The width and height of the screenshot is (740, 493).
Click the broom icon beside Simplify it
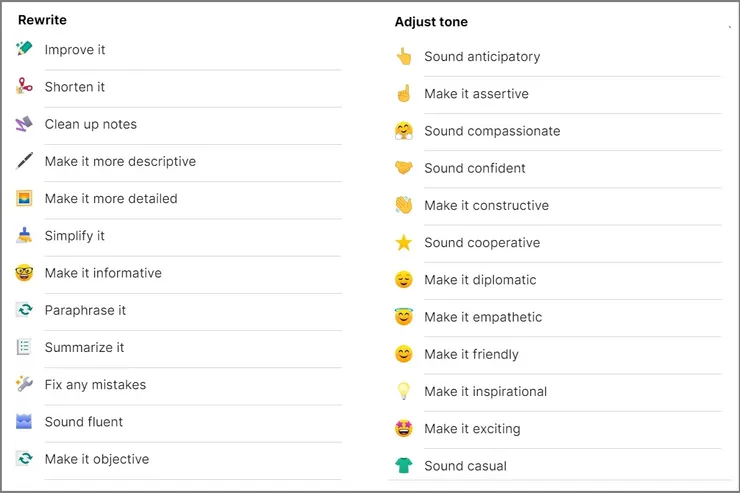(x=25, y=236)
